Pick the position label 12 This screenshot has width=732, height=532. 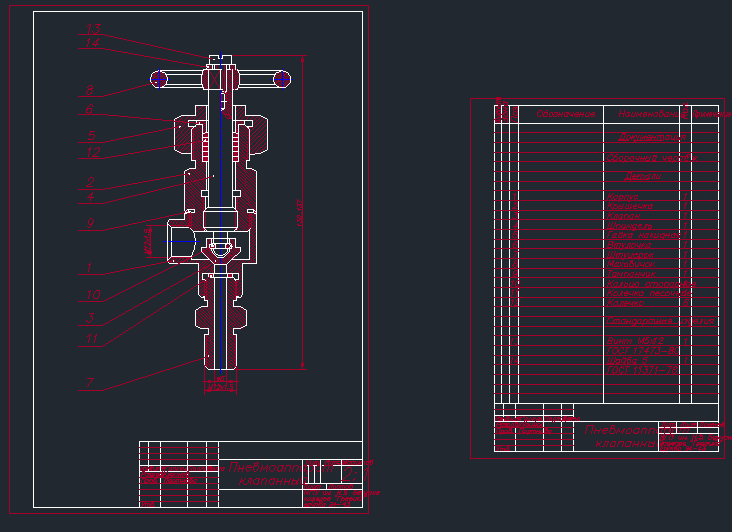[93, 152]
